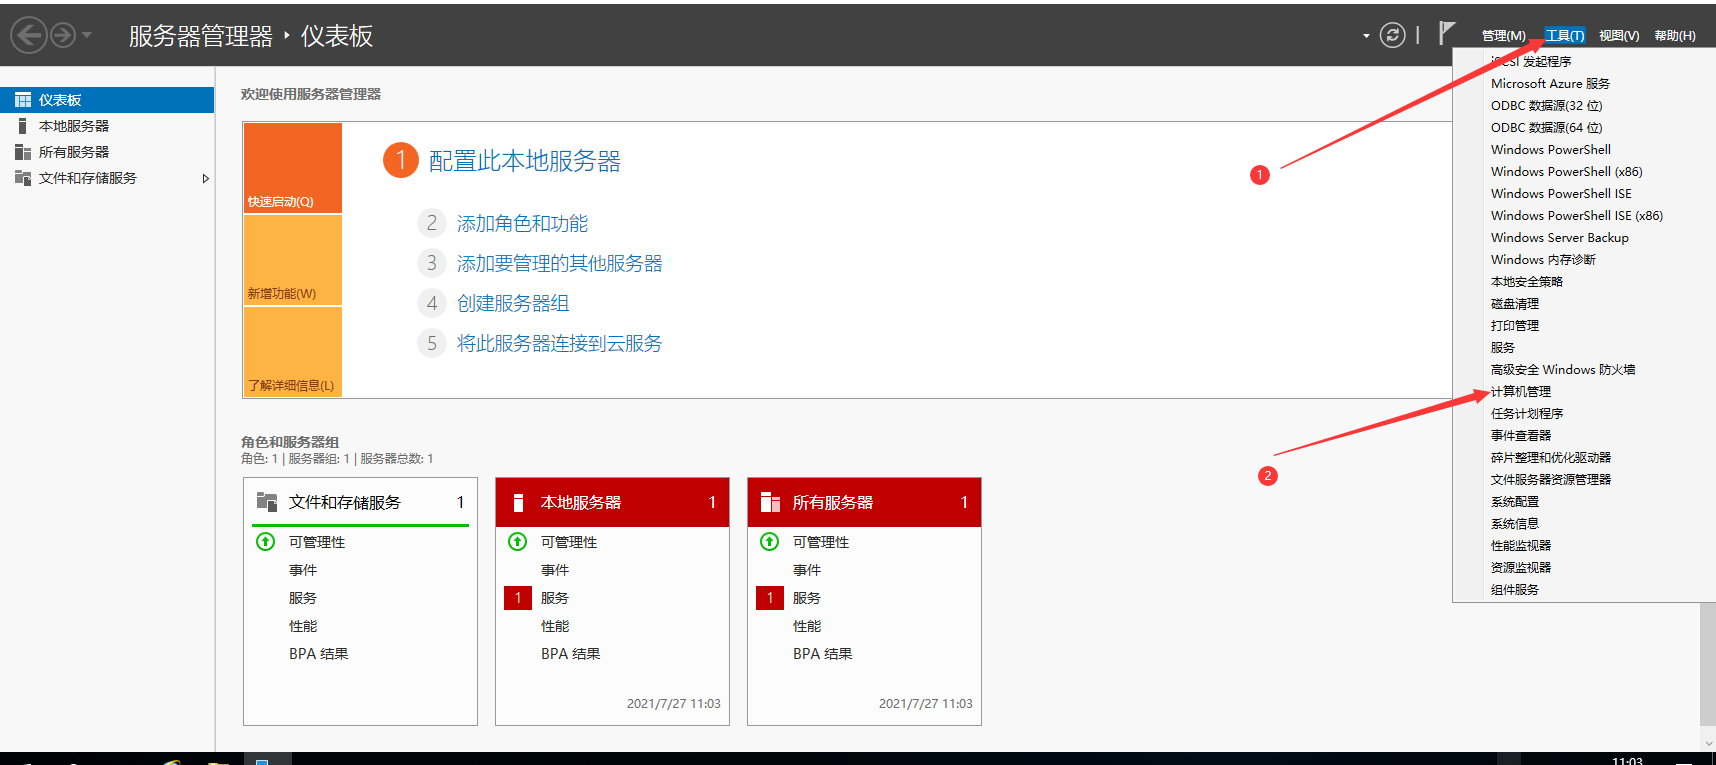Open the 视图(V) menu

click(x=1619, y=36)
